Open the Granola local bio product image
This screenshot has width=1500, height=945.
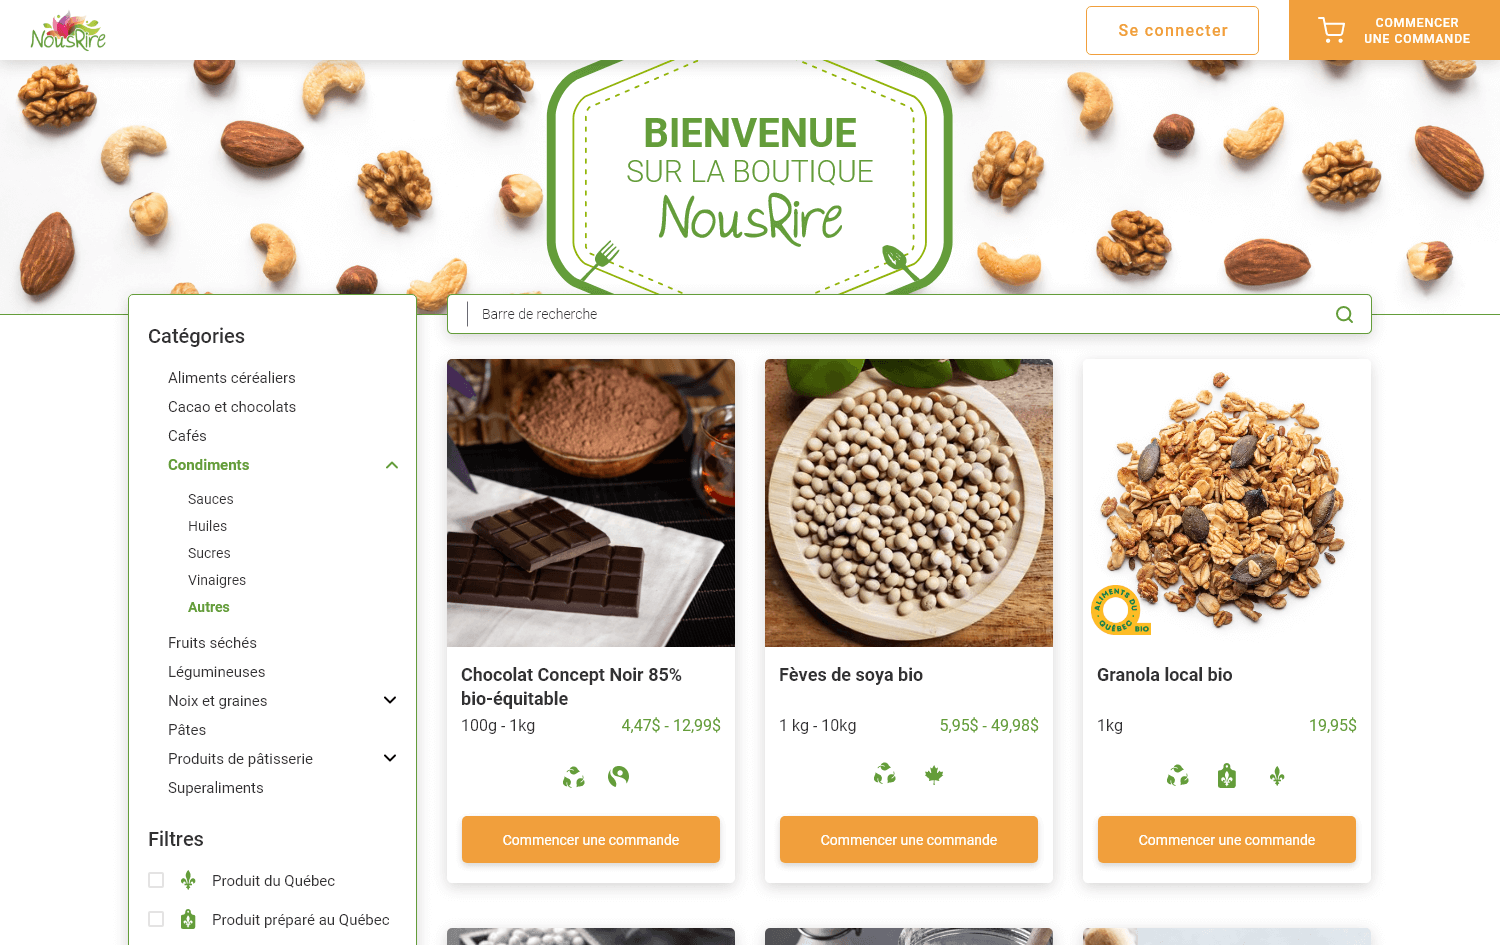[1227, 503]
